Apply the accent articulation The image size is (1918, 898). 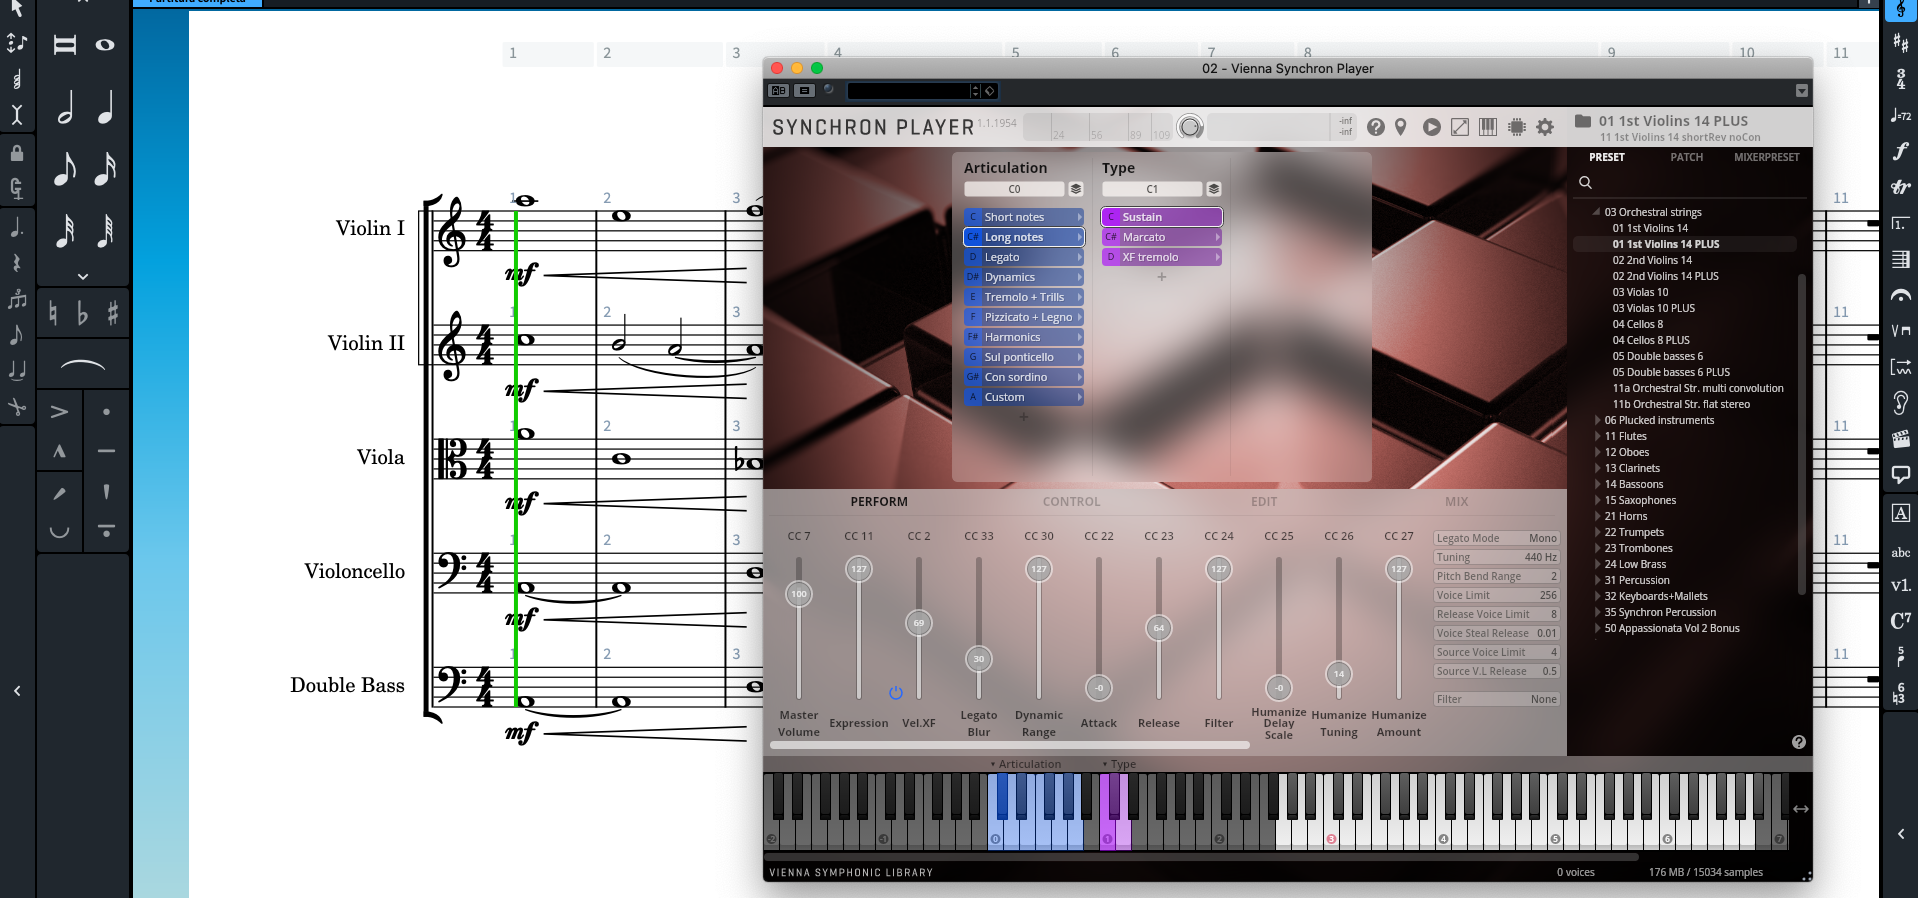click(x=60, y=411)
